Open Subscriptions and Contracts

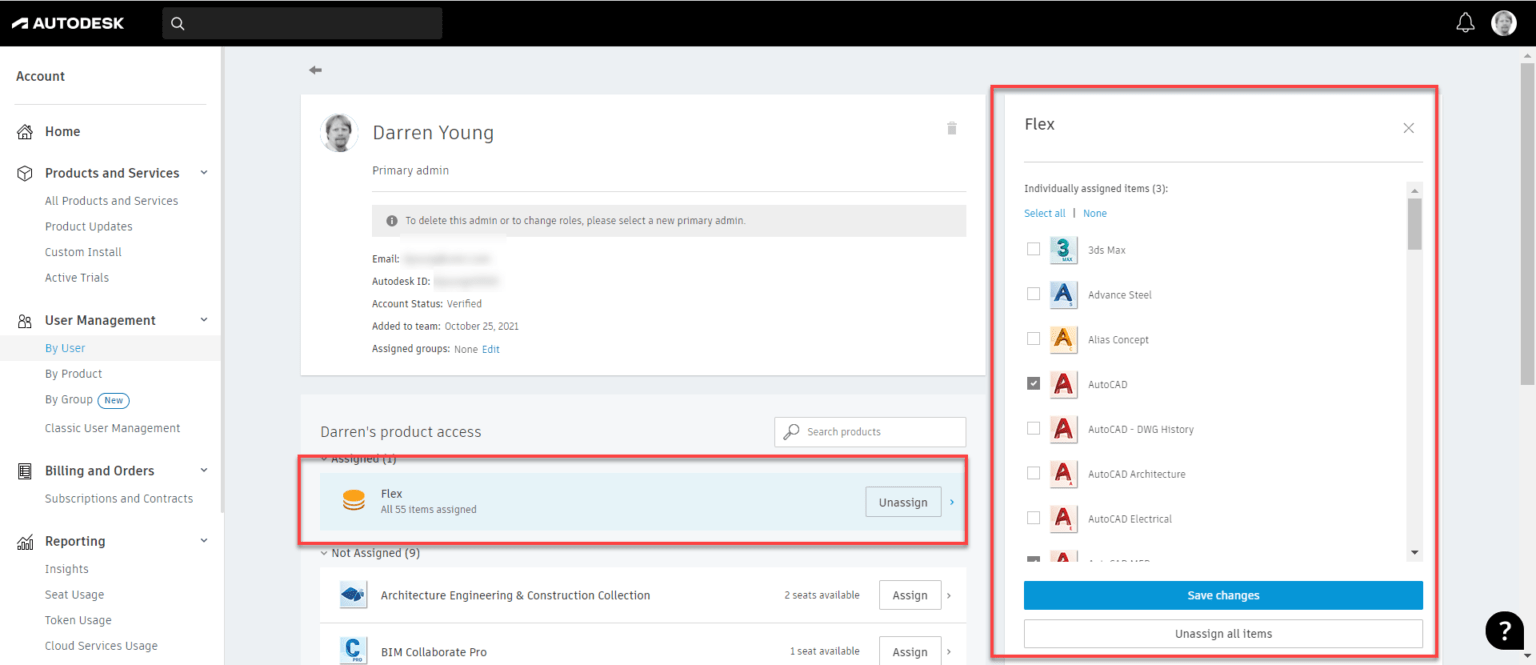point(119,498)
